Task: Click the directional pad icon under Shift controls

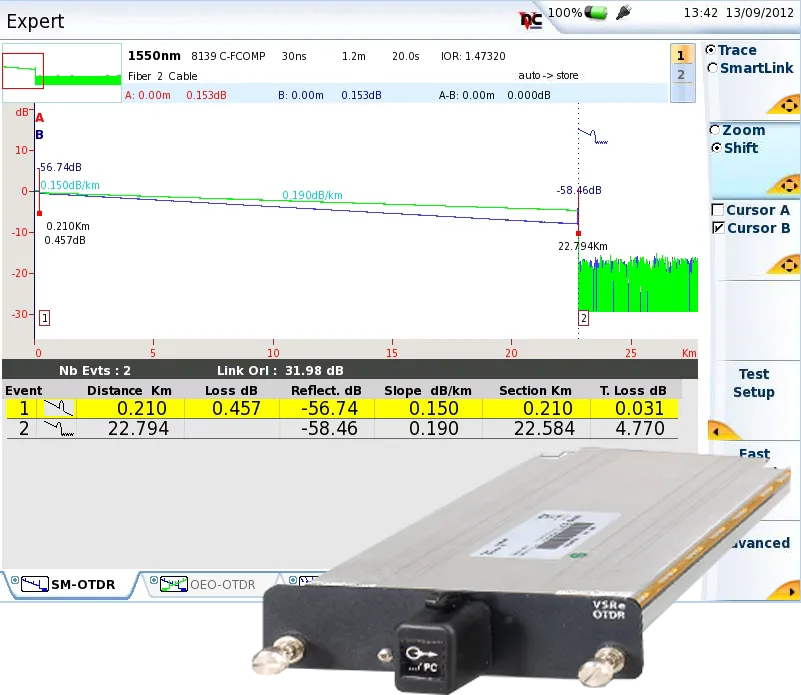Action: coord(788,185)
